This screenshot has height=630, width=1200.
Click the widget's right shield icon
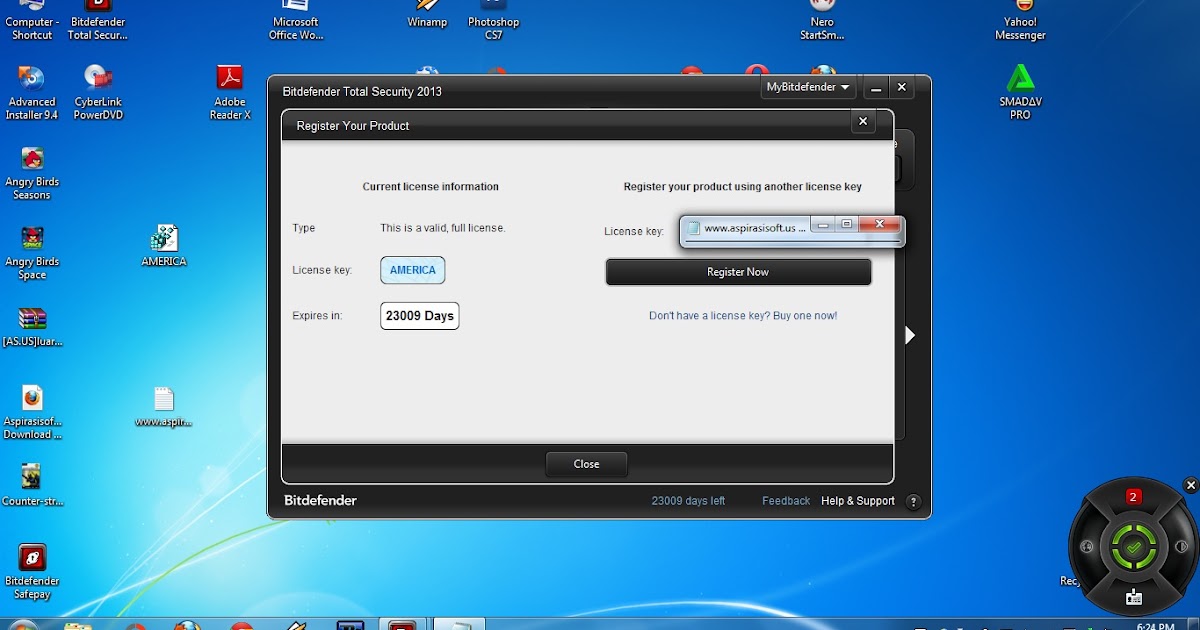[1180, 547]
